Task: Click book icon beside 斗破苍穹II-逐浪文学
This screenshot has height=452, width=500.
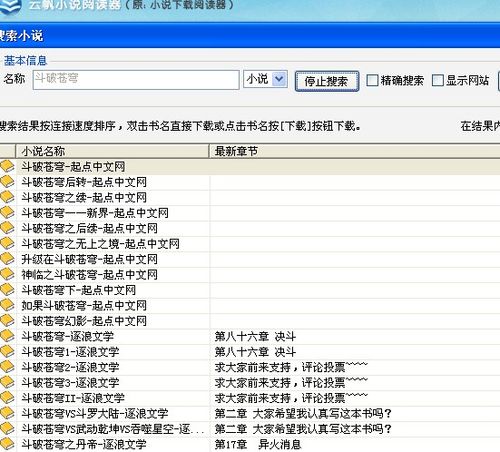Action: tap(7, 398)
